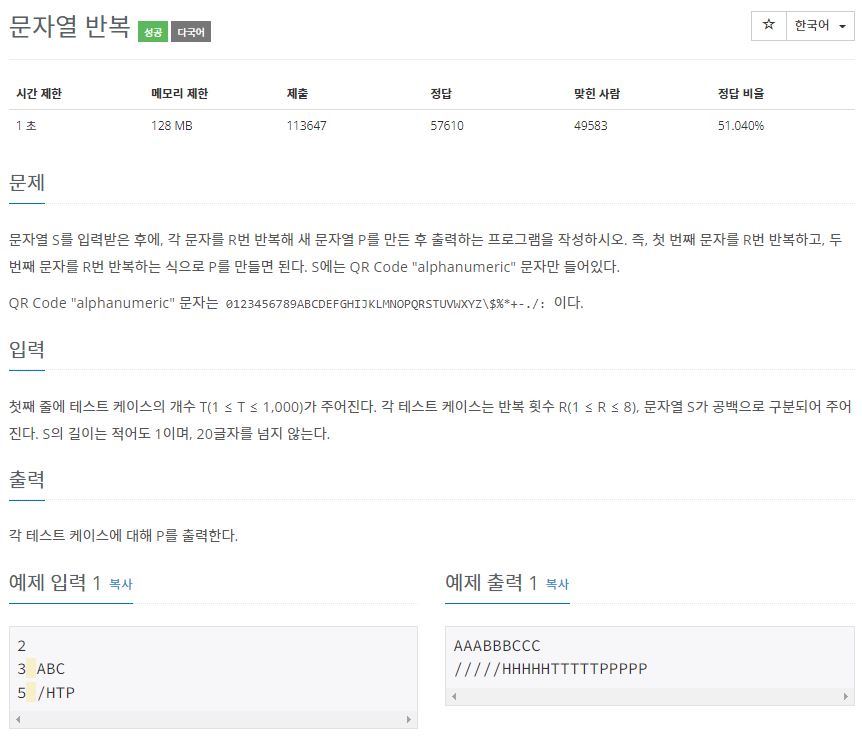Click the ratio 51.040%
Screen dimensions: 862x736
click(741, 125)
